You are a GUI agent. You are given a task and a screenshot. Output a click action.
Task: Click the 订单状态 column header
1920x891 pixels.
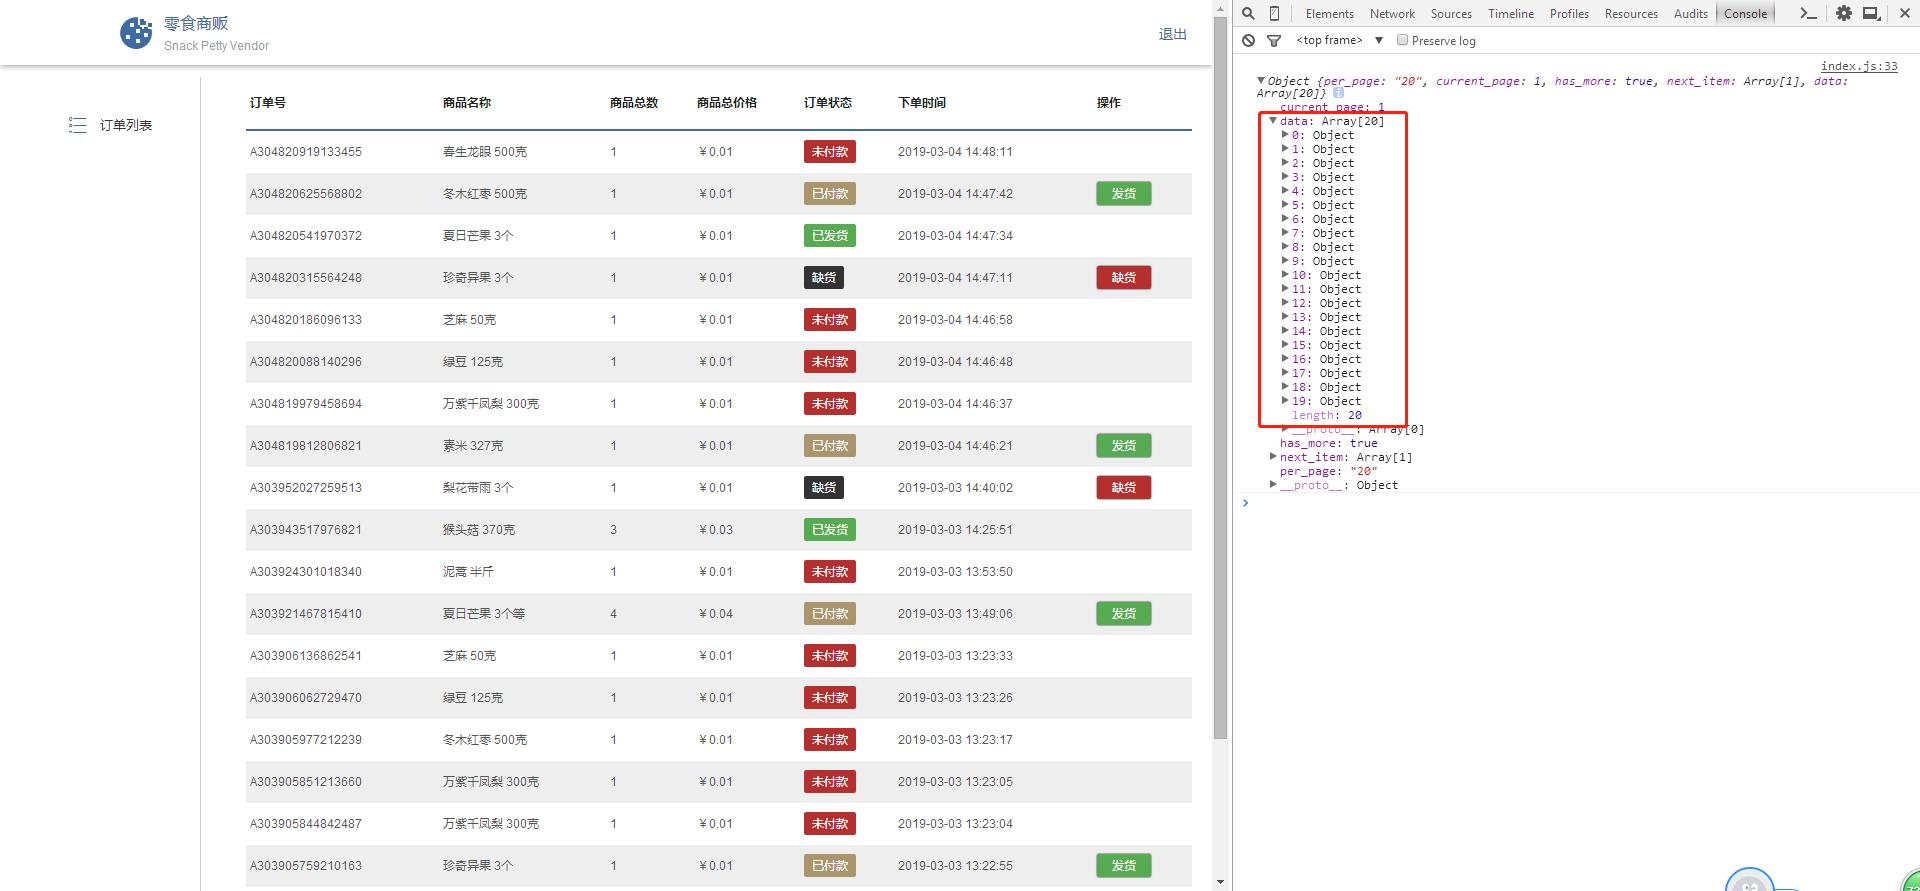[828, 102]
